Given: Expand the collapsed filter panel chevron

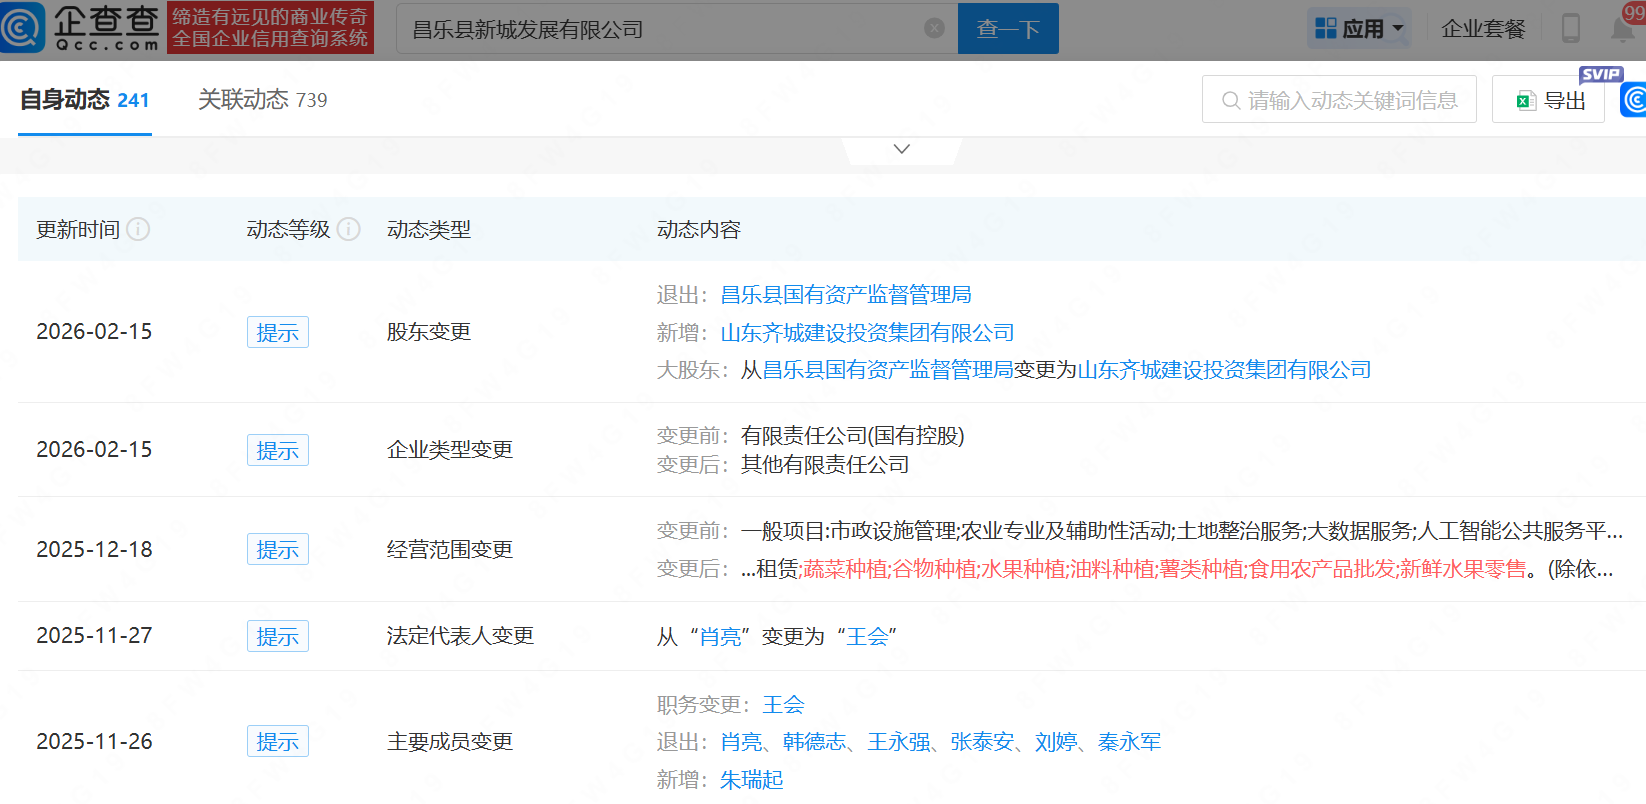Looking at the screenshot, I should coord(901,149).
